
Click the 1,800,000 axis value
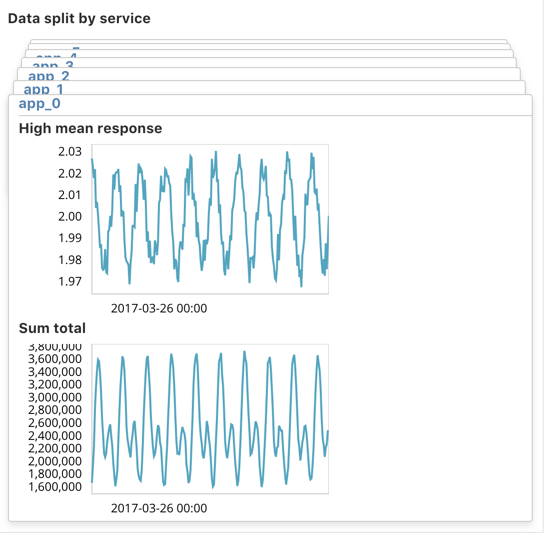click(x=55, y=474)
